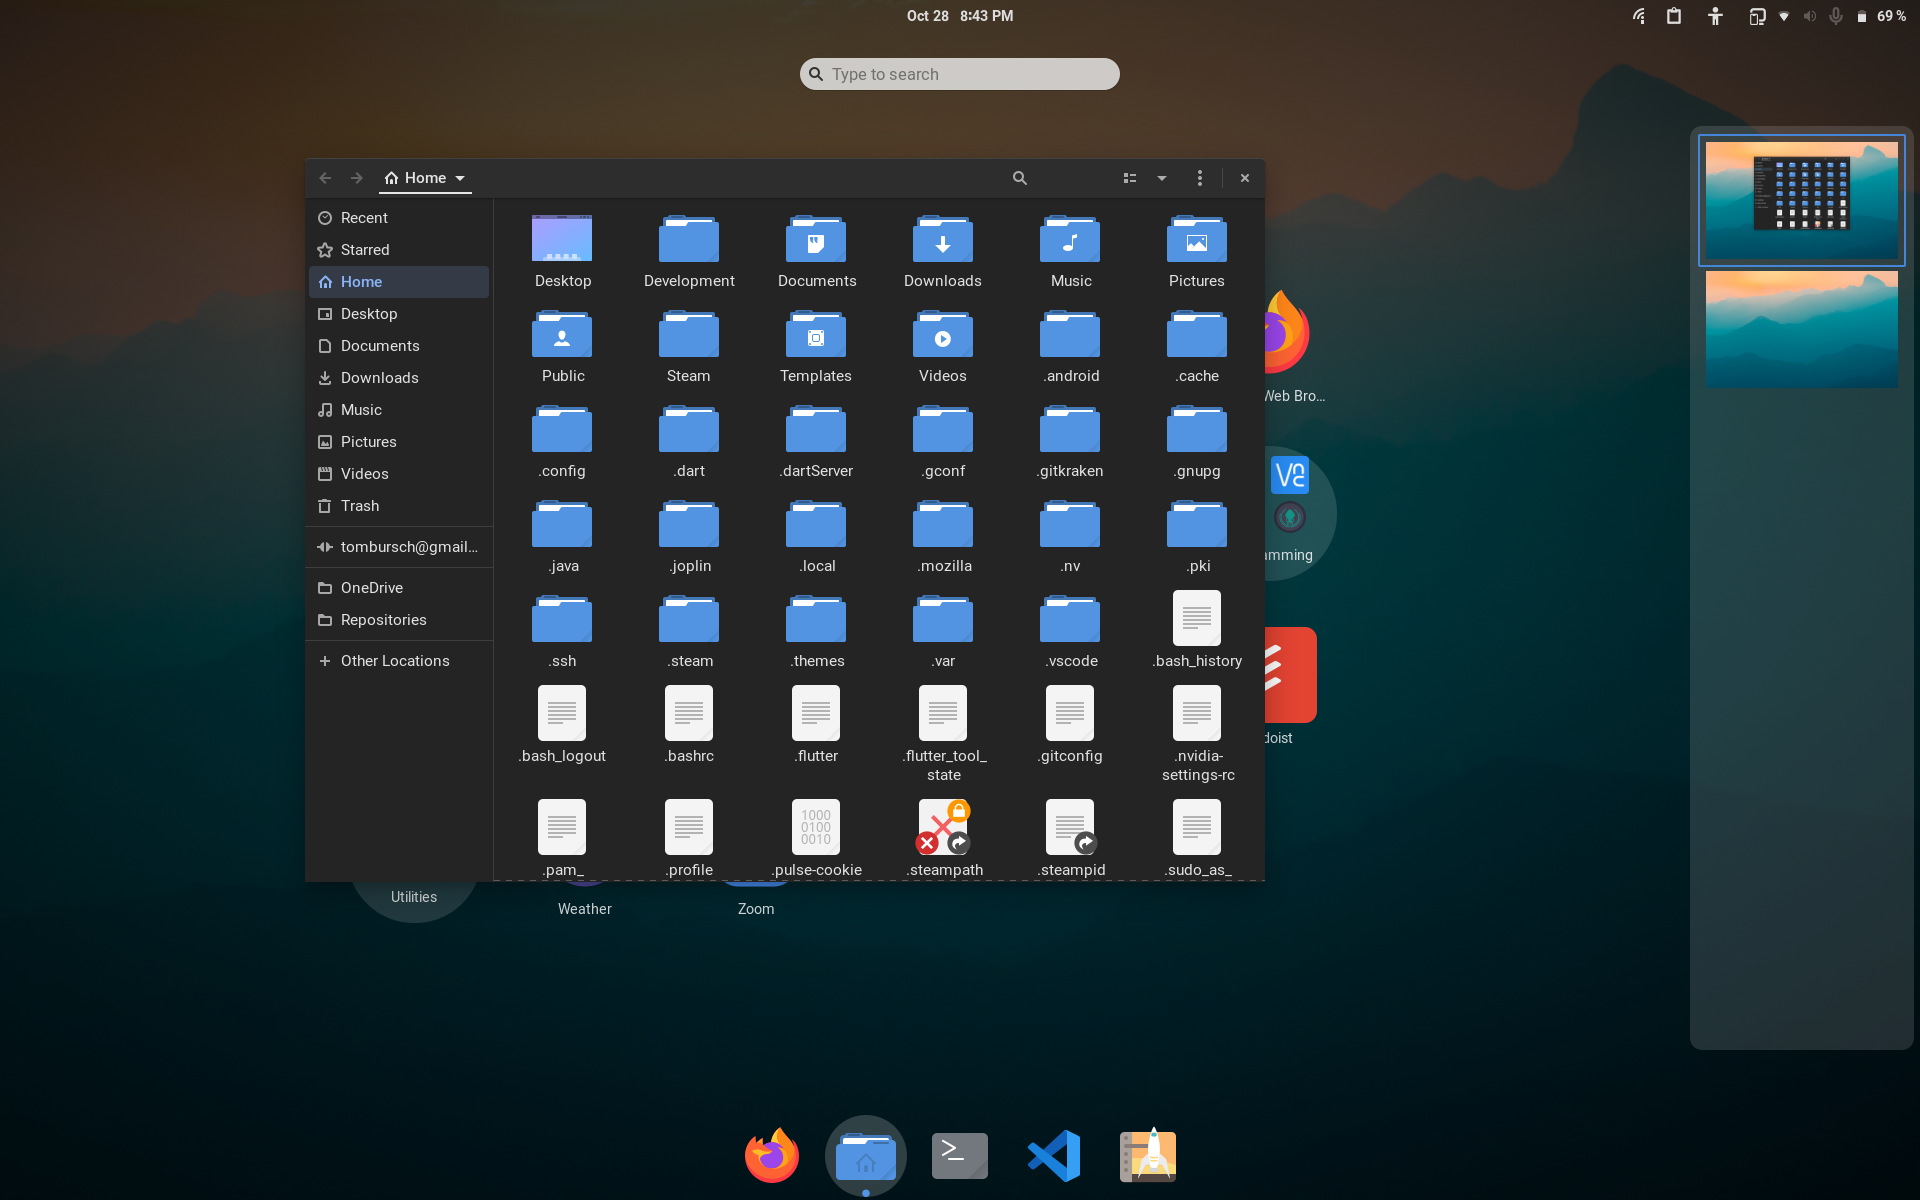Open Other Locations in sidebar

click(399, 661)
